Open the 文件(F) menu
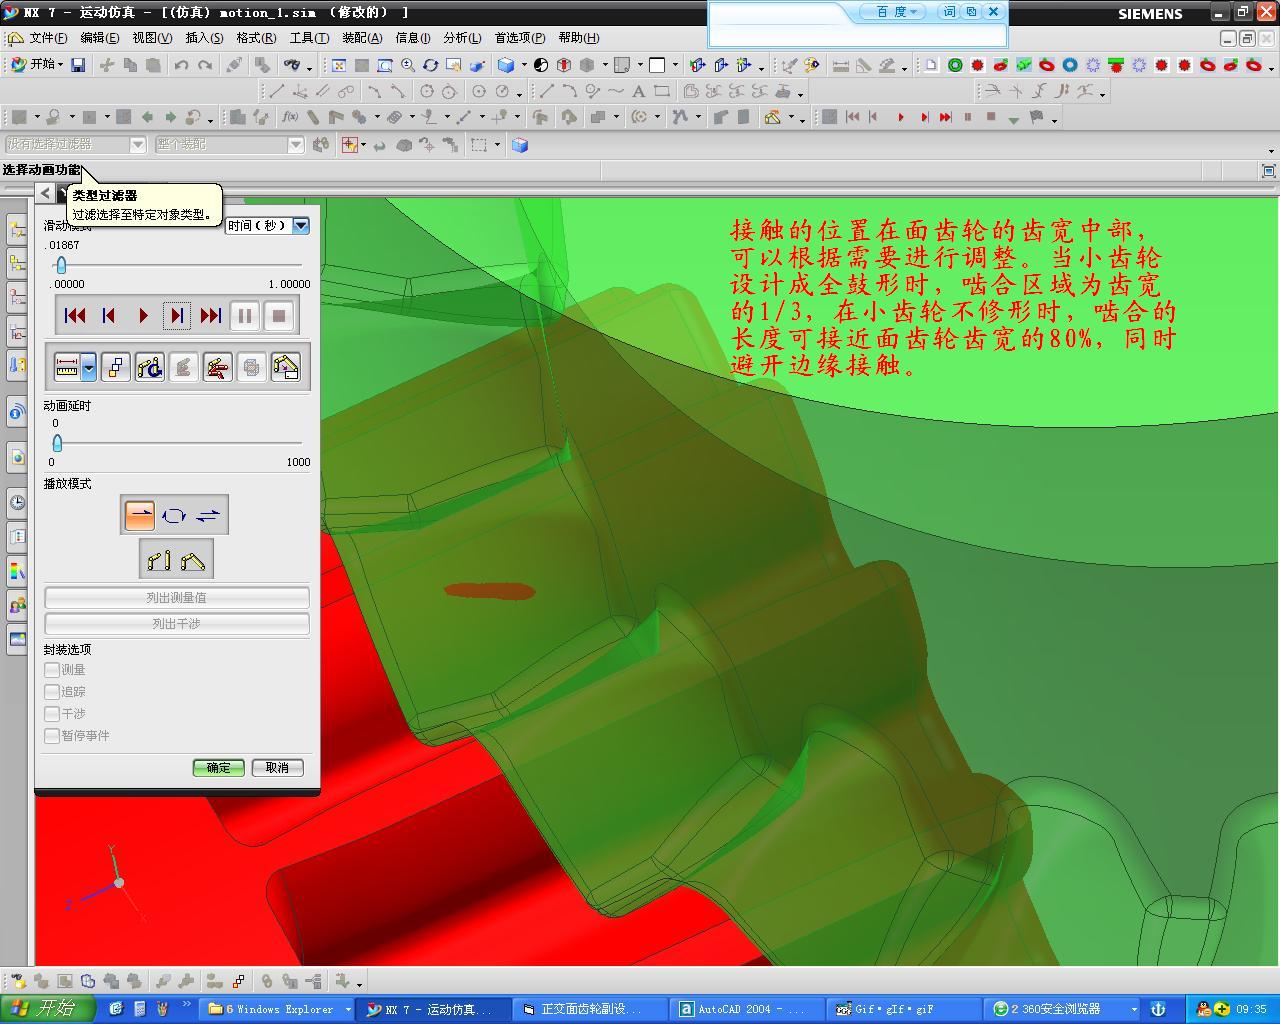Image resolution: width=1280 pixels, height=1024 pixels. point(48,38)
